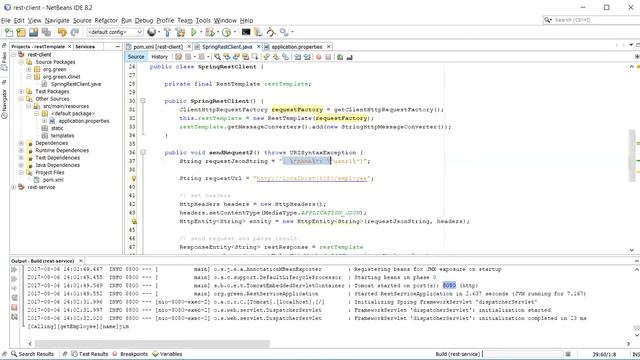Click the red Toggle Bookmark circle in editor toolbar
The width and height of the screenshot is (640, 360).
click(319, 57)
